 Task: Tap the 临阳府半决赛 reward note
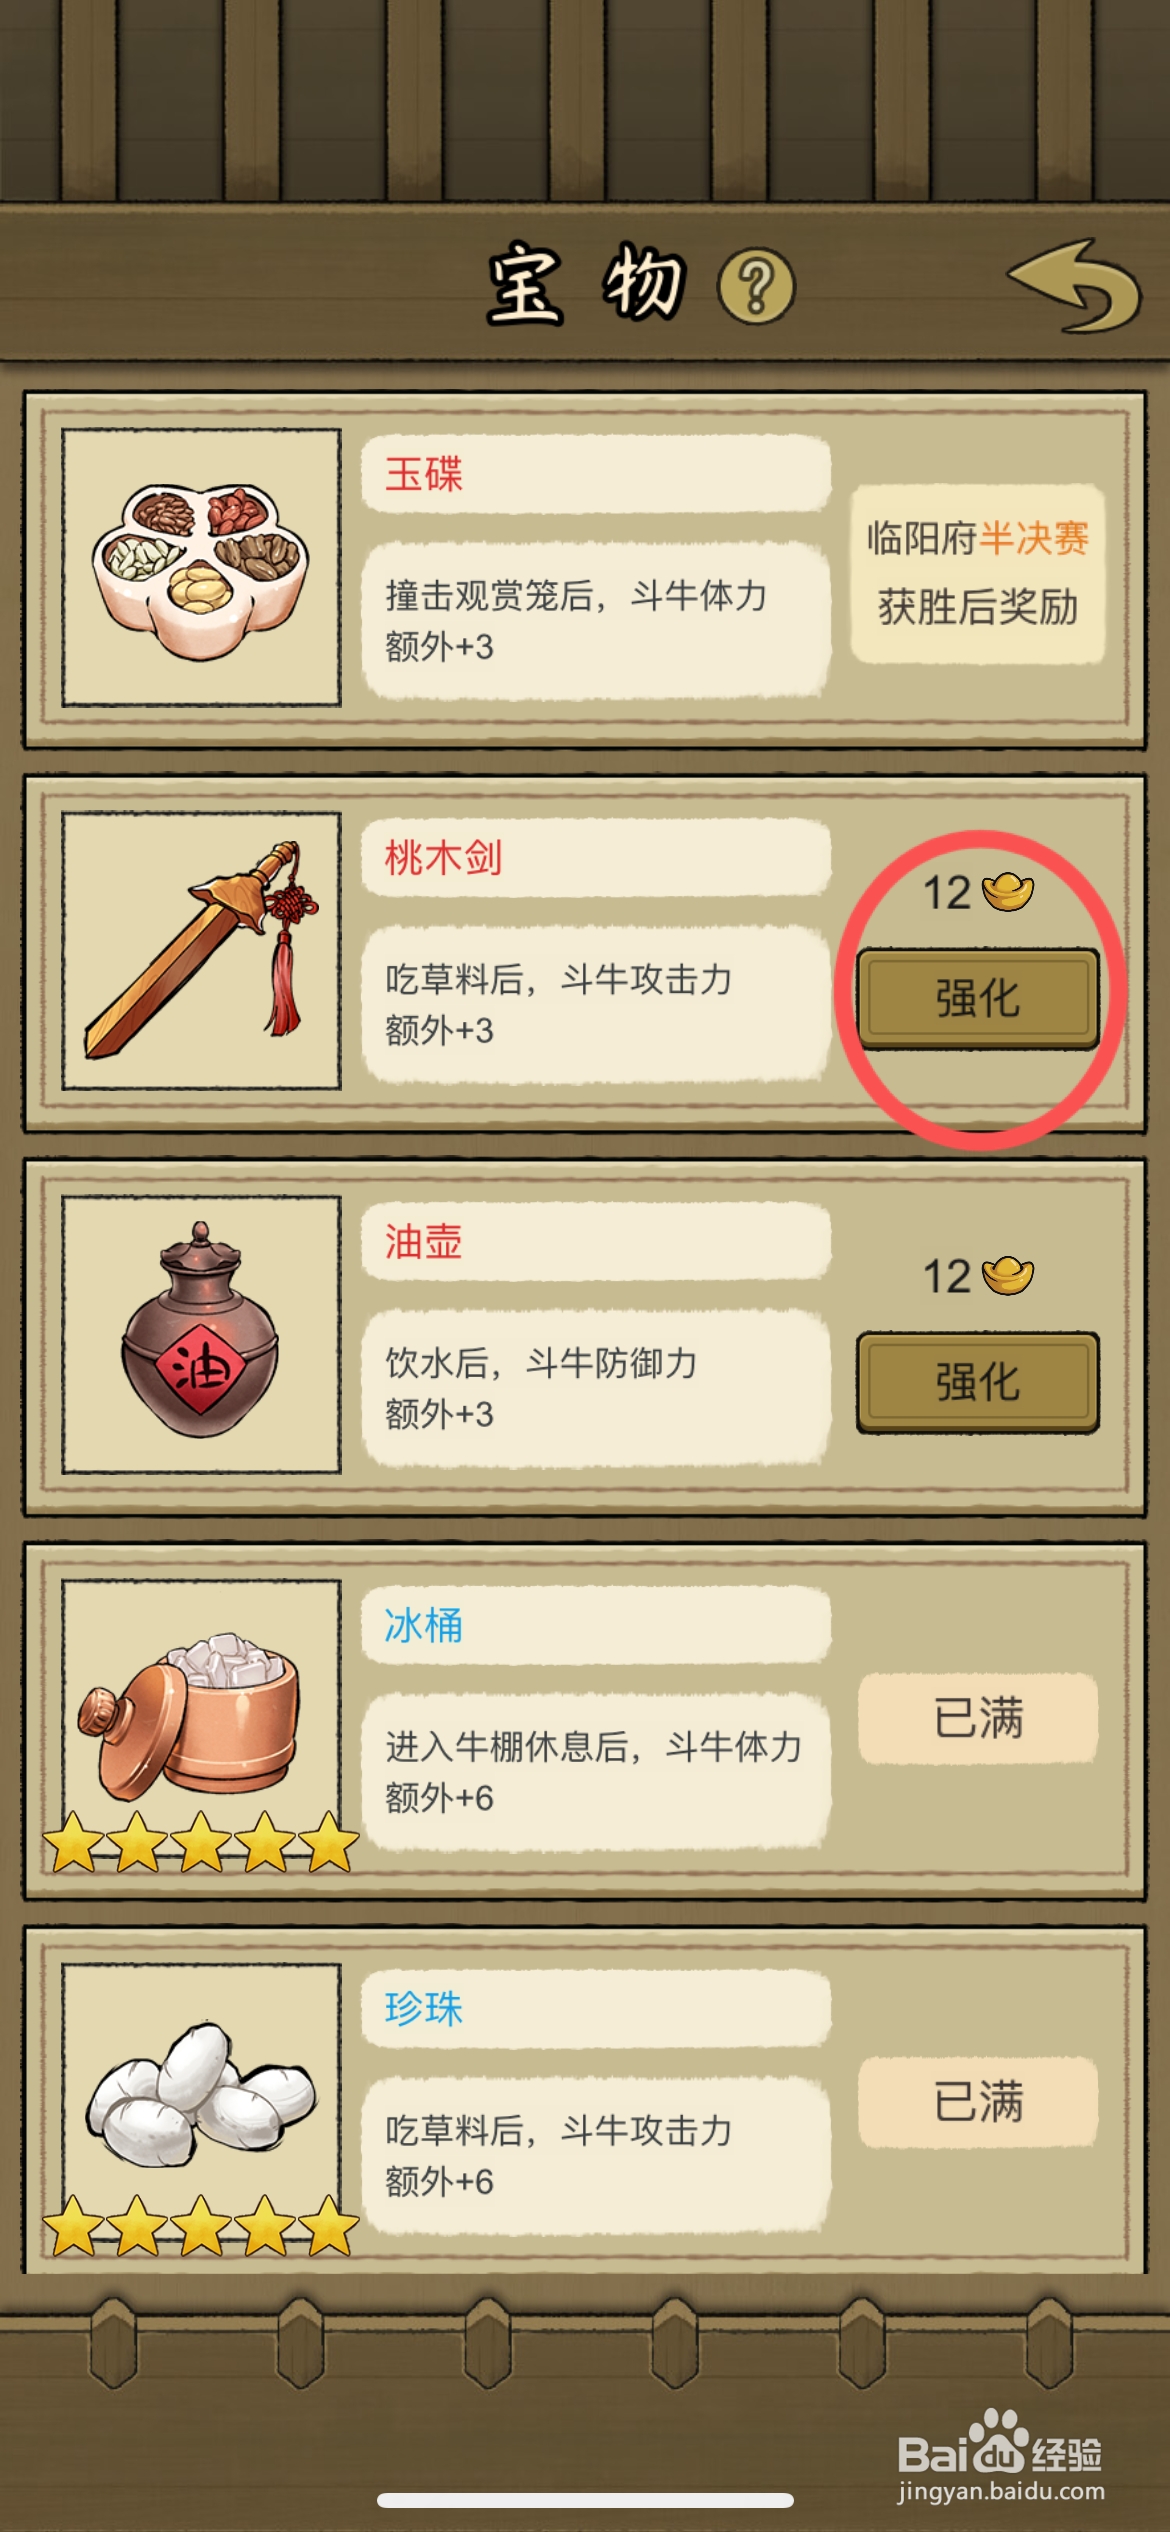tap(977, 573)
